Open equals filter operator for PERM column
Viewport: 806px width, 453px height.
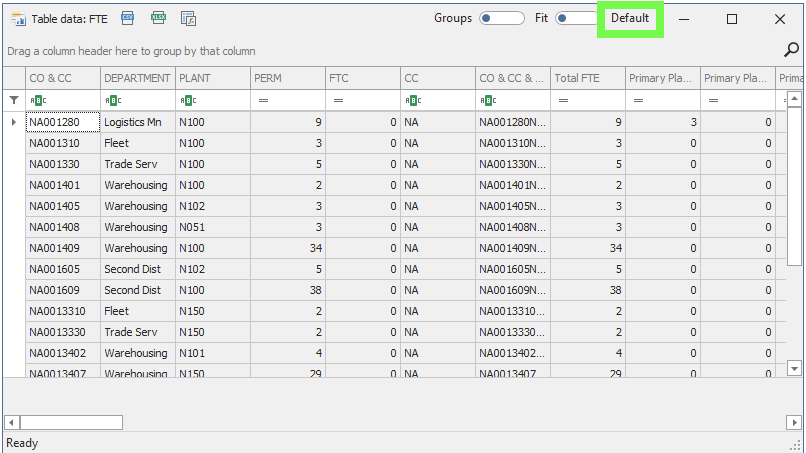click(x=263, y=100)
